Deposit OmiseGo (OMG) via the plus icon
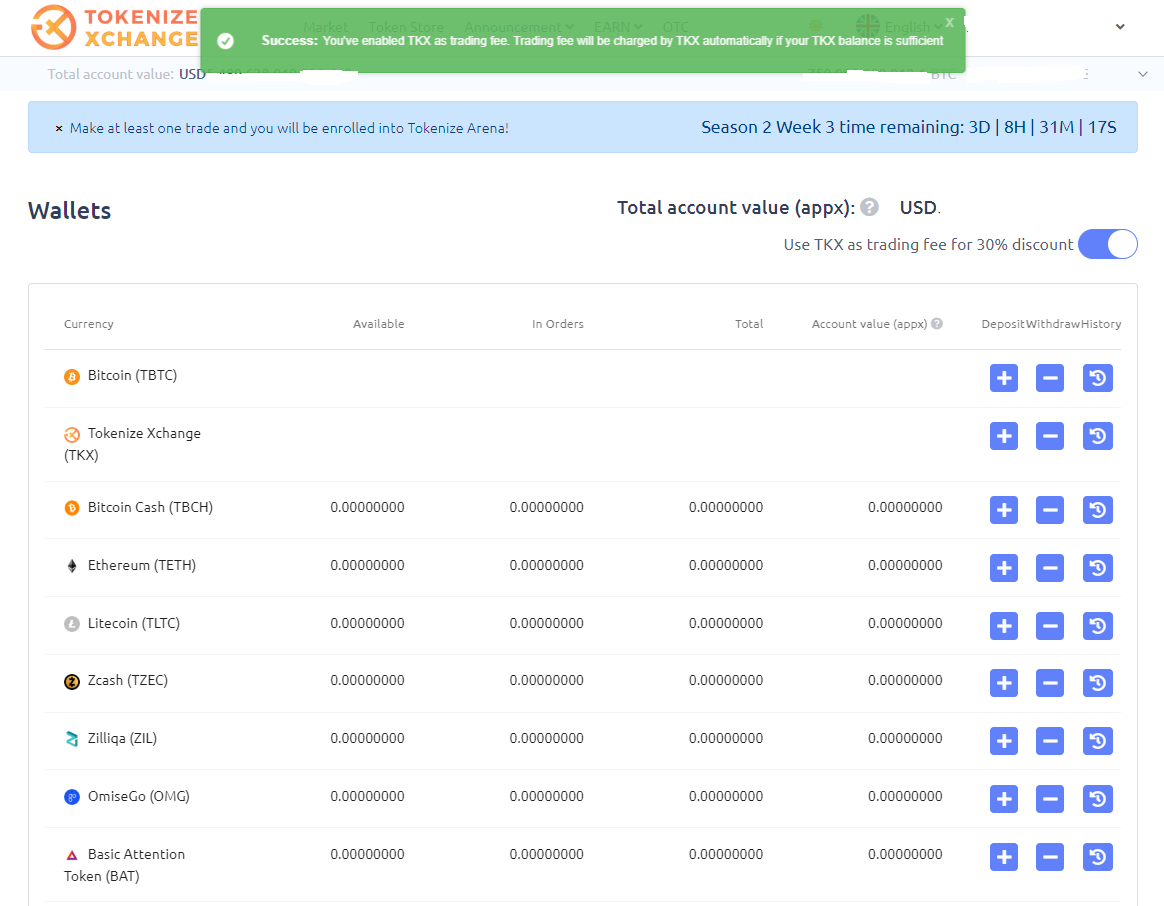Viewport: 1164px width, 906px height. click(1004, 799)
